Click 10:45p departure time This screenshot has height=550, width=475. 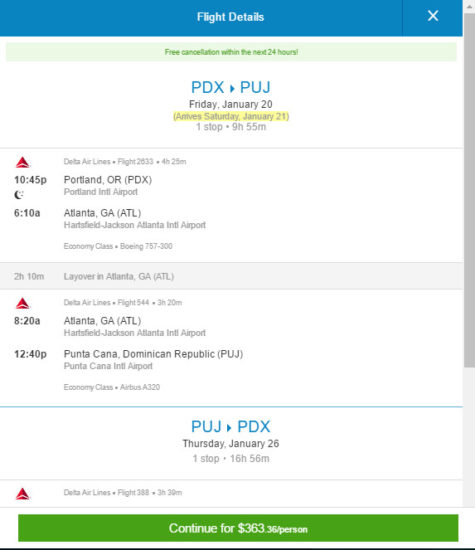click(x=30, y=180)
